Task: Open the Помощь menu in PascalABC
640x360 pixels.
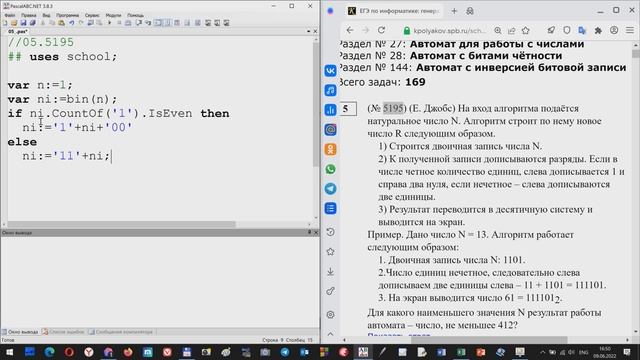Action: point(135,15)
